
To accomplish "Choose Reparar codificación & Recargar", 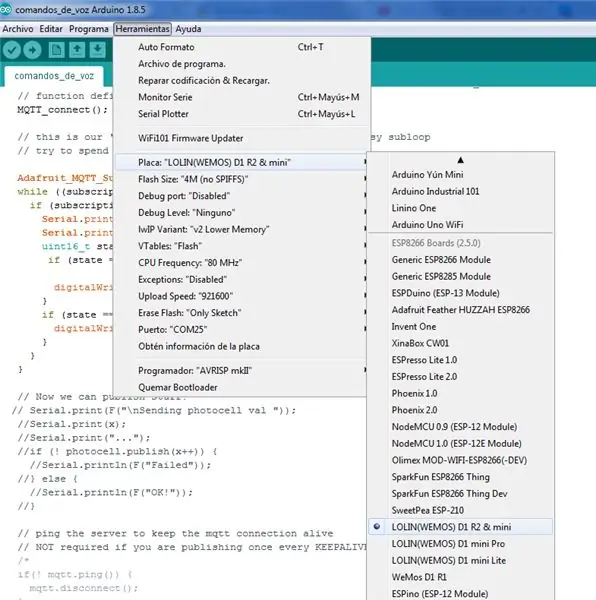I will tap(241, 81).
